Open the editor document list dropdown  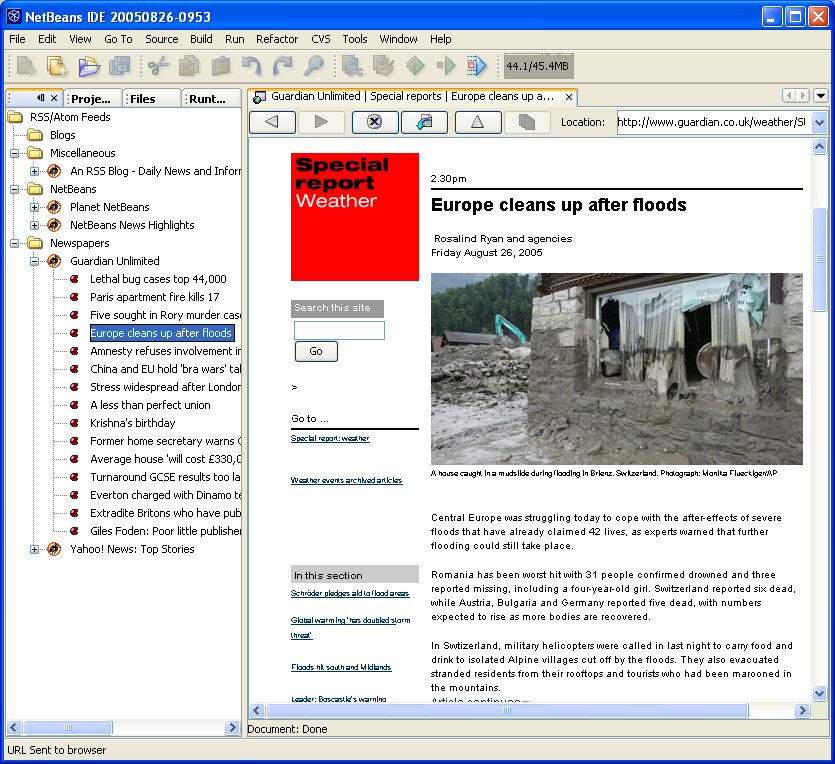(821, 96)
